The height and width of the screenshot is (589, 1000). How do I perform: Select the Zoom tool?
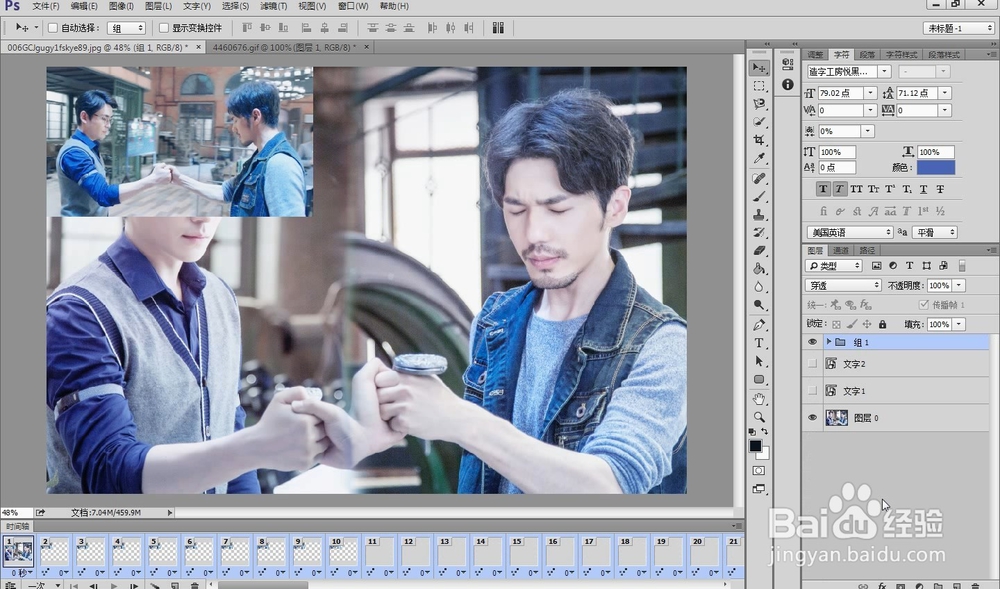click(758, 417)
